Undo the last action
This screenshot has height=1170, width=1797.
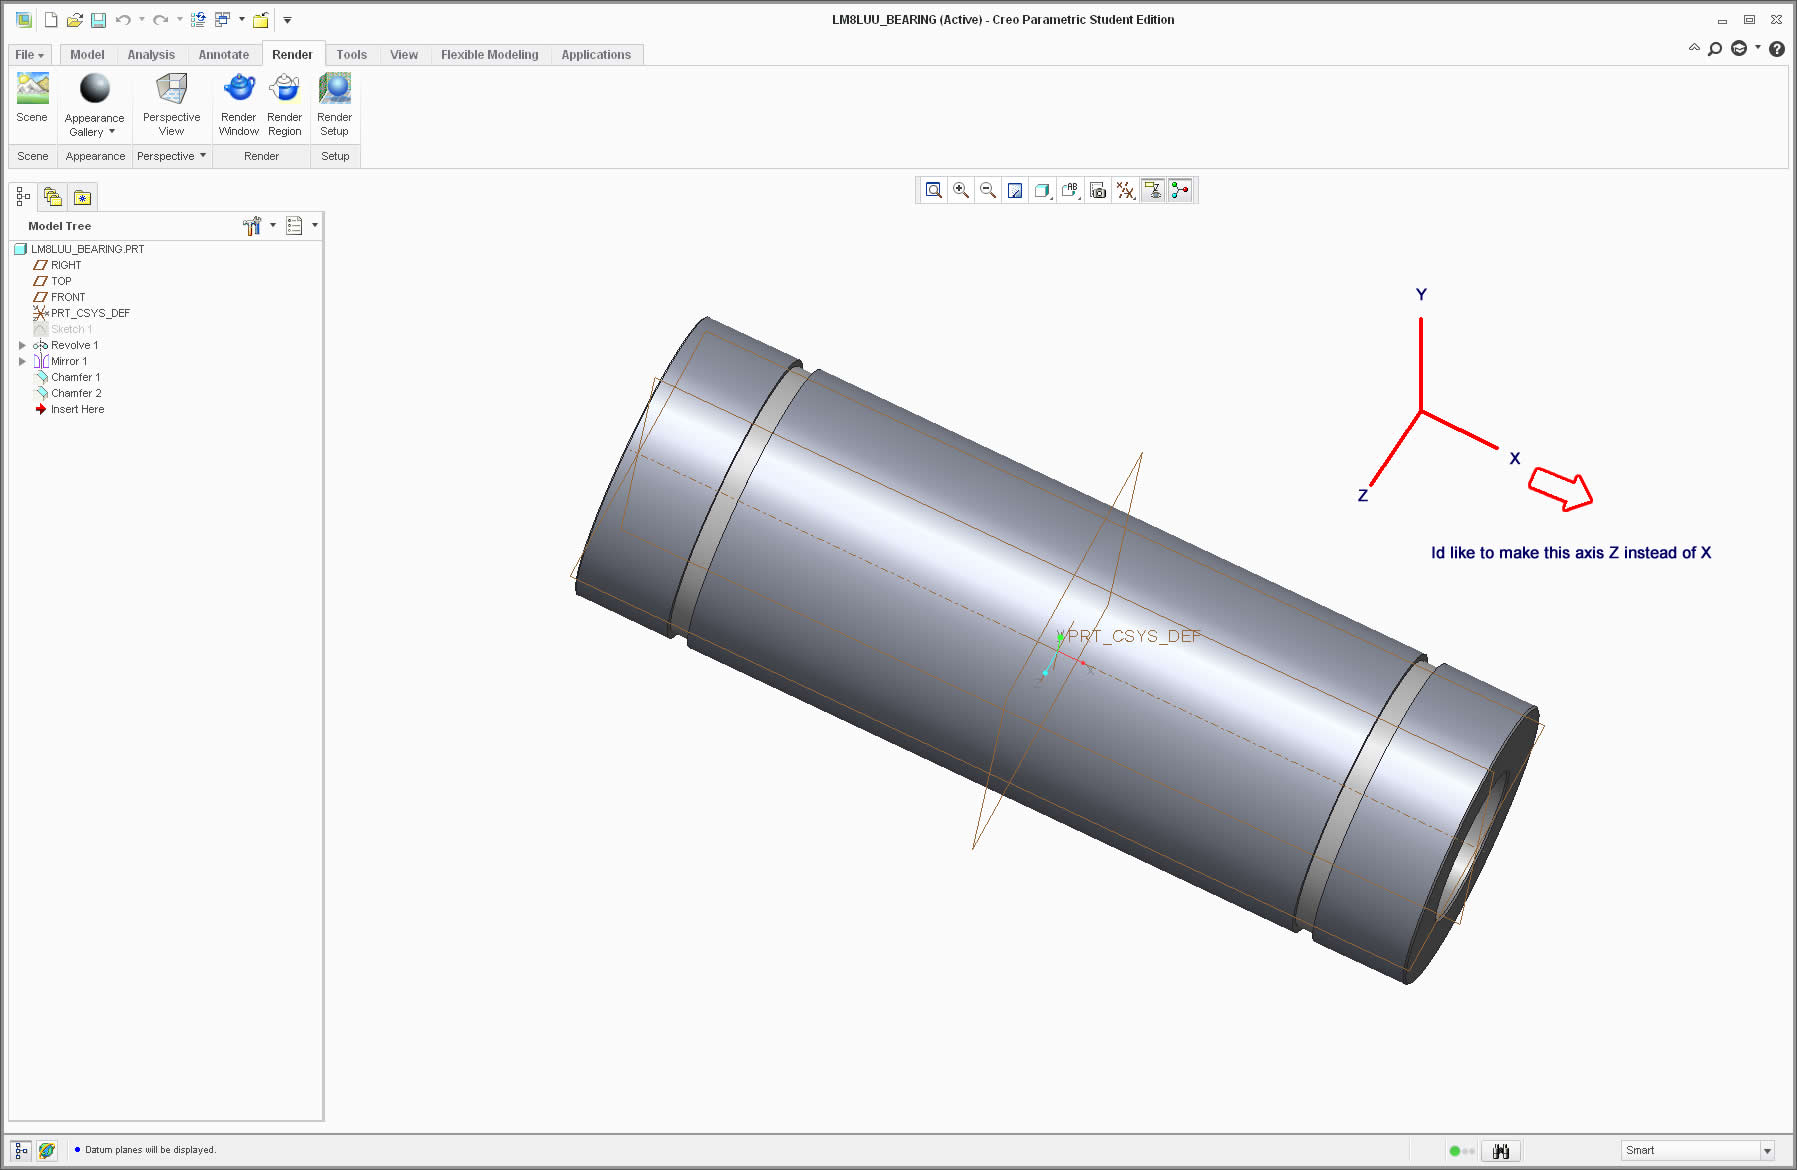point(123,20)
